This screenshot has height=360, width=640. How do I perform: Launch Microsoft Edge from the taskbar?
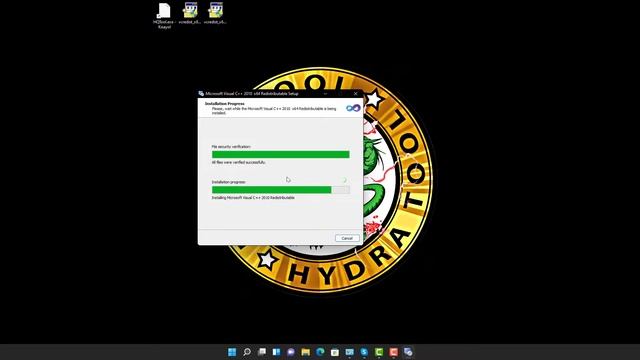[320, 352]
